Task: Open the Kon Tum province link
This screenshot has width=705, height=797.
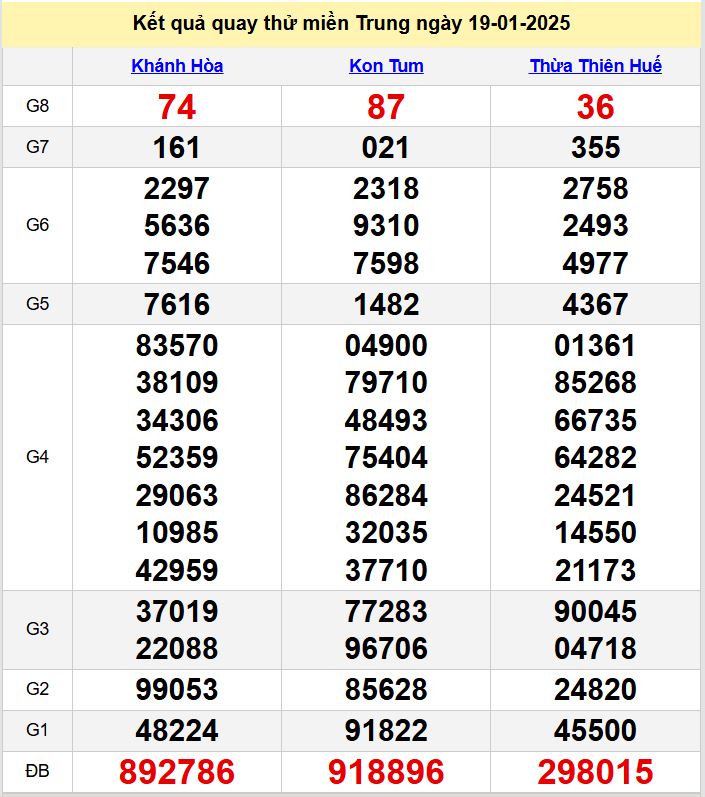Action: pyautogui.click(x=386, y=66)
